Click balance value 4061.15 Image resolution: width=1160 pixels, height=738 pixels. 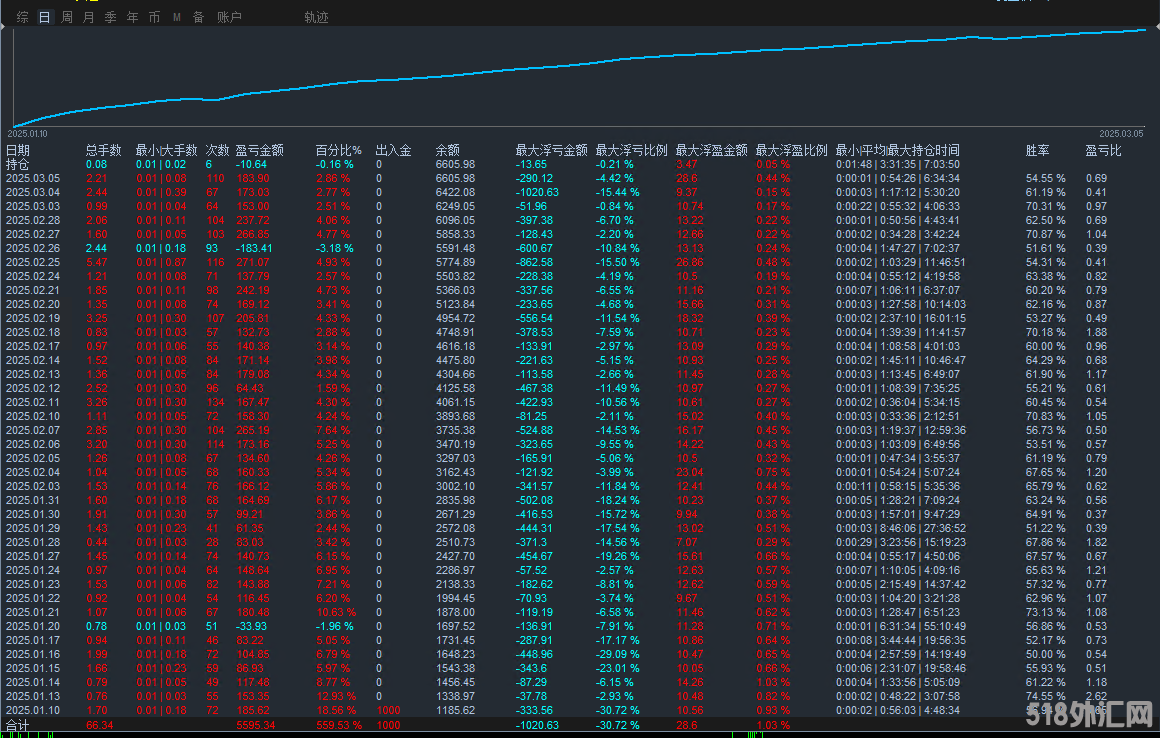tap(455, 402)
